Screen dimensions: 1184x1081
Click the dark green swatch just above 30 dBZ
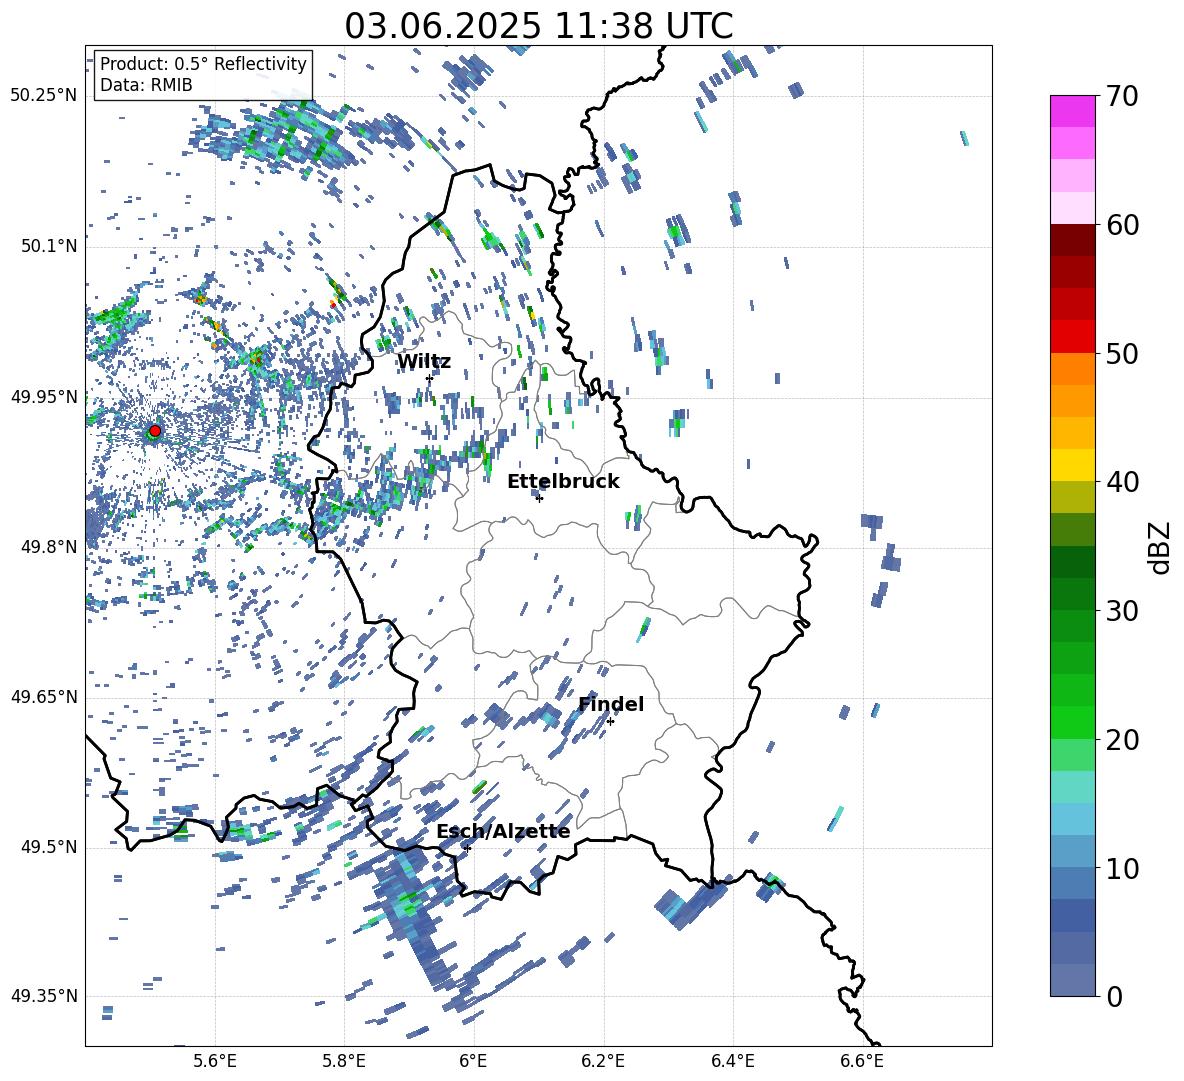coord(1072,594)
